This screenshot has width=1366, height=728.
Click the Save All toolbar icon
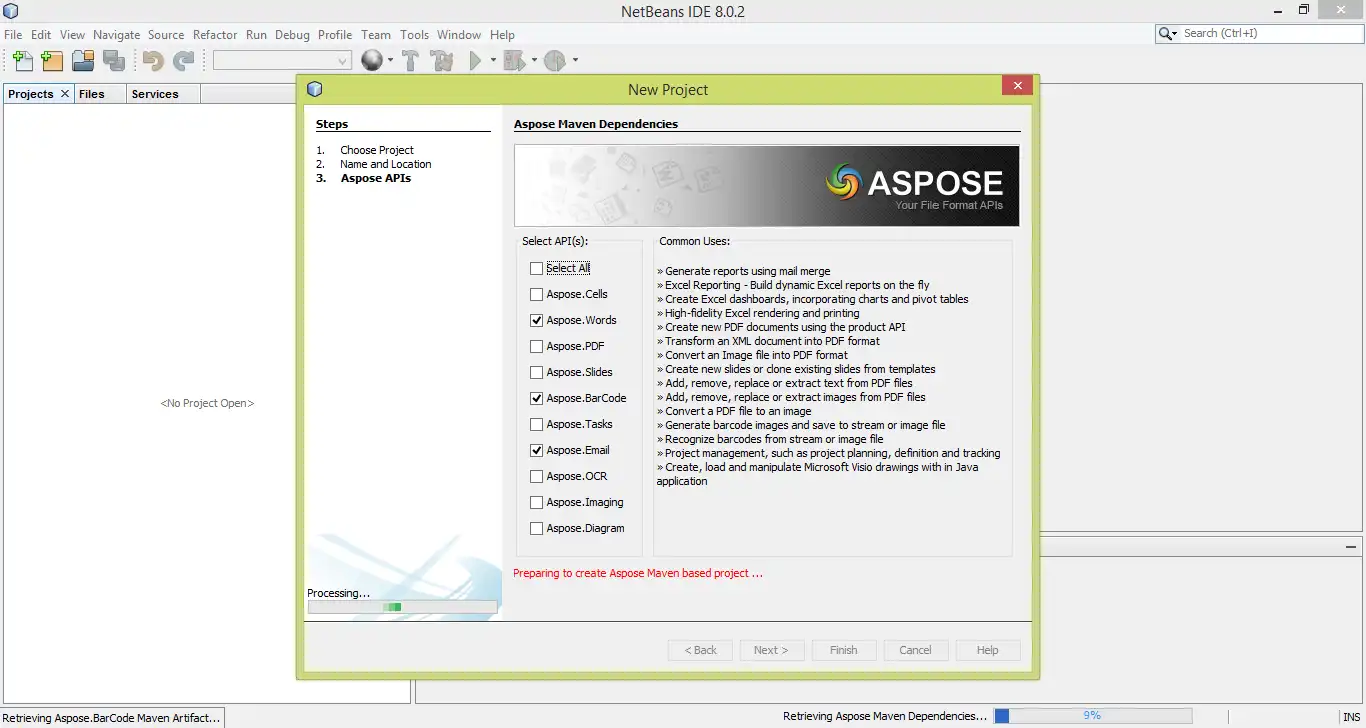pyautogui.click(x=114, y=61)
